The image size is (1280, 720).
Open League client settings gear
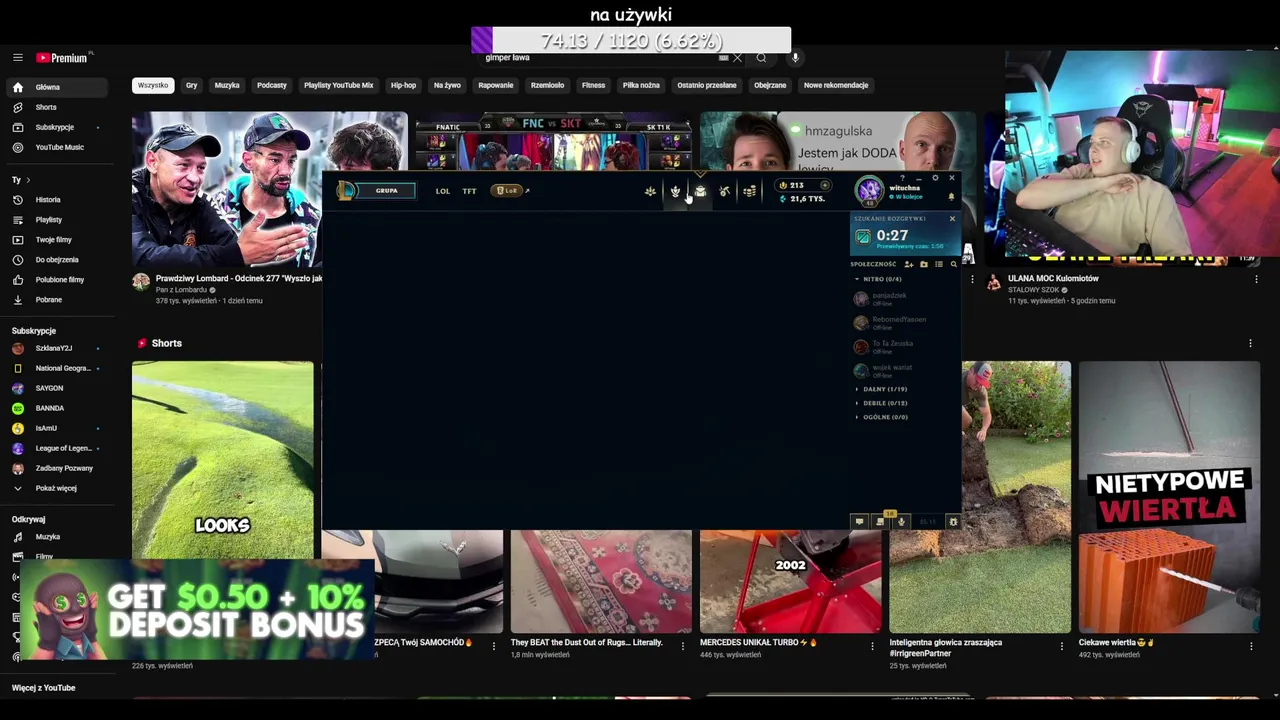click(x=935, y=178)
